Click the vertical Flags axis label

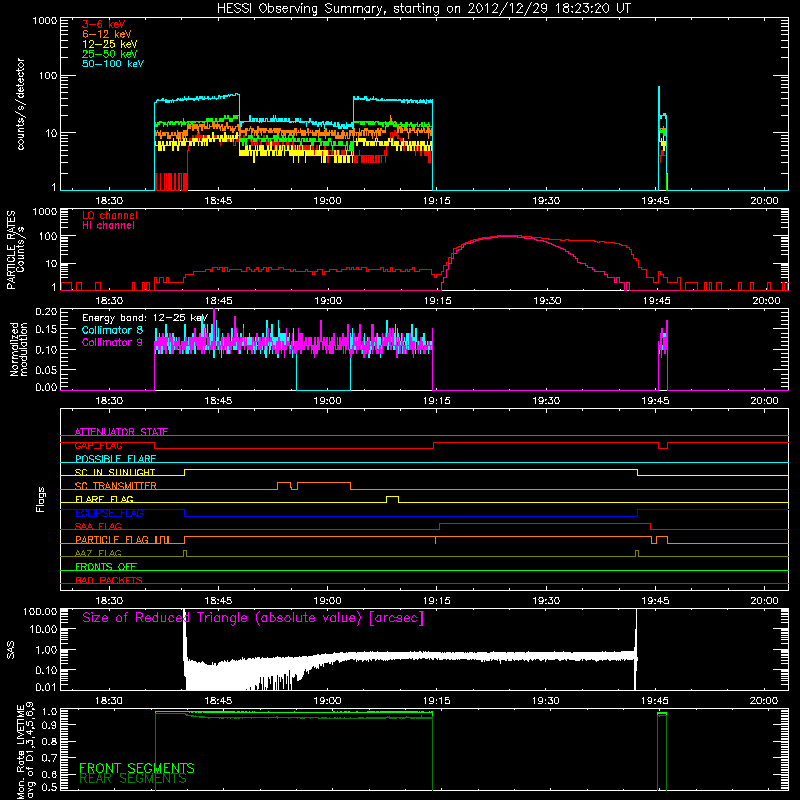pyautogui.click(x=40, y=499)
